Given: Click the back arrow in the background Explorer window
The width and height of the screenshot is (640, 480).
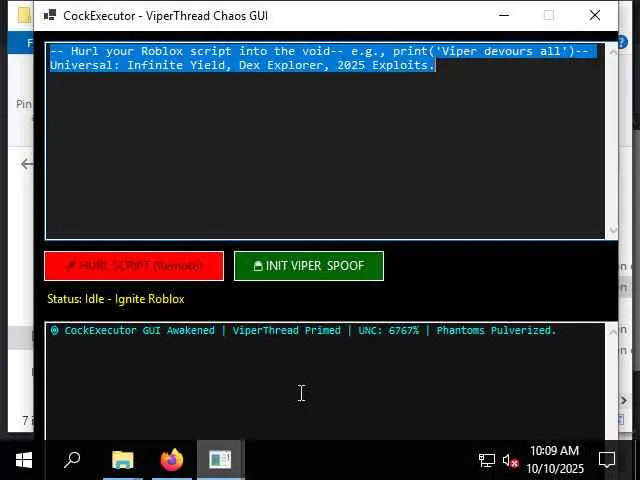Looking at the screenshot, I should tap(27, 164).
